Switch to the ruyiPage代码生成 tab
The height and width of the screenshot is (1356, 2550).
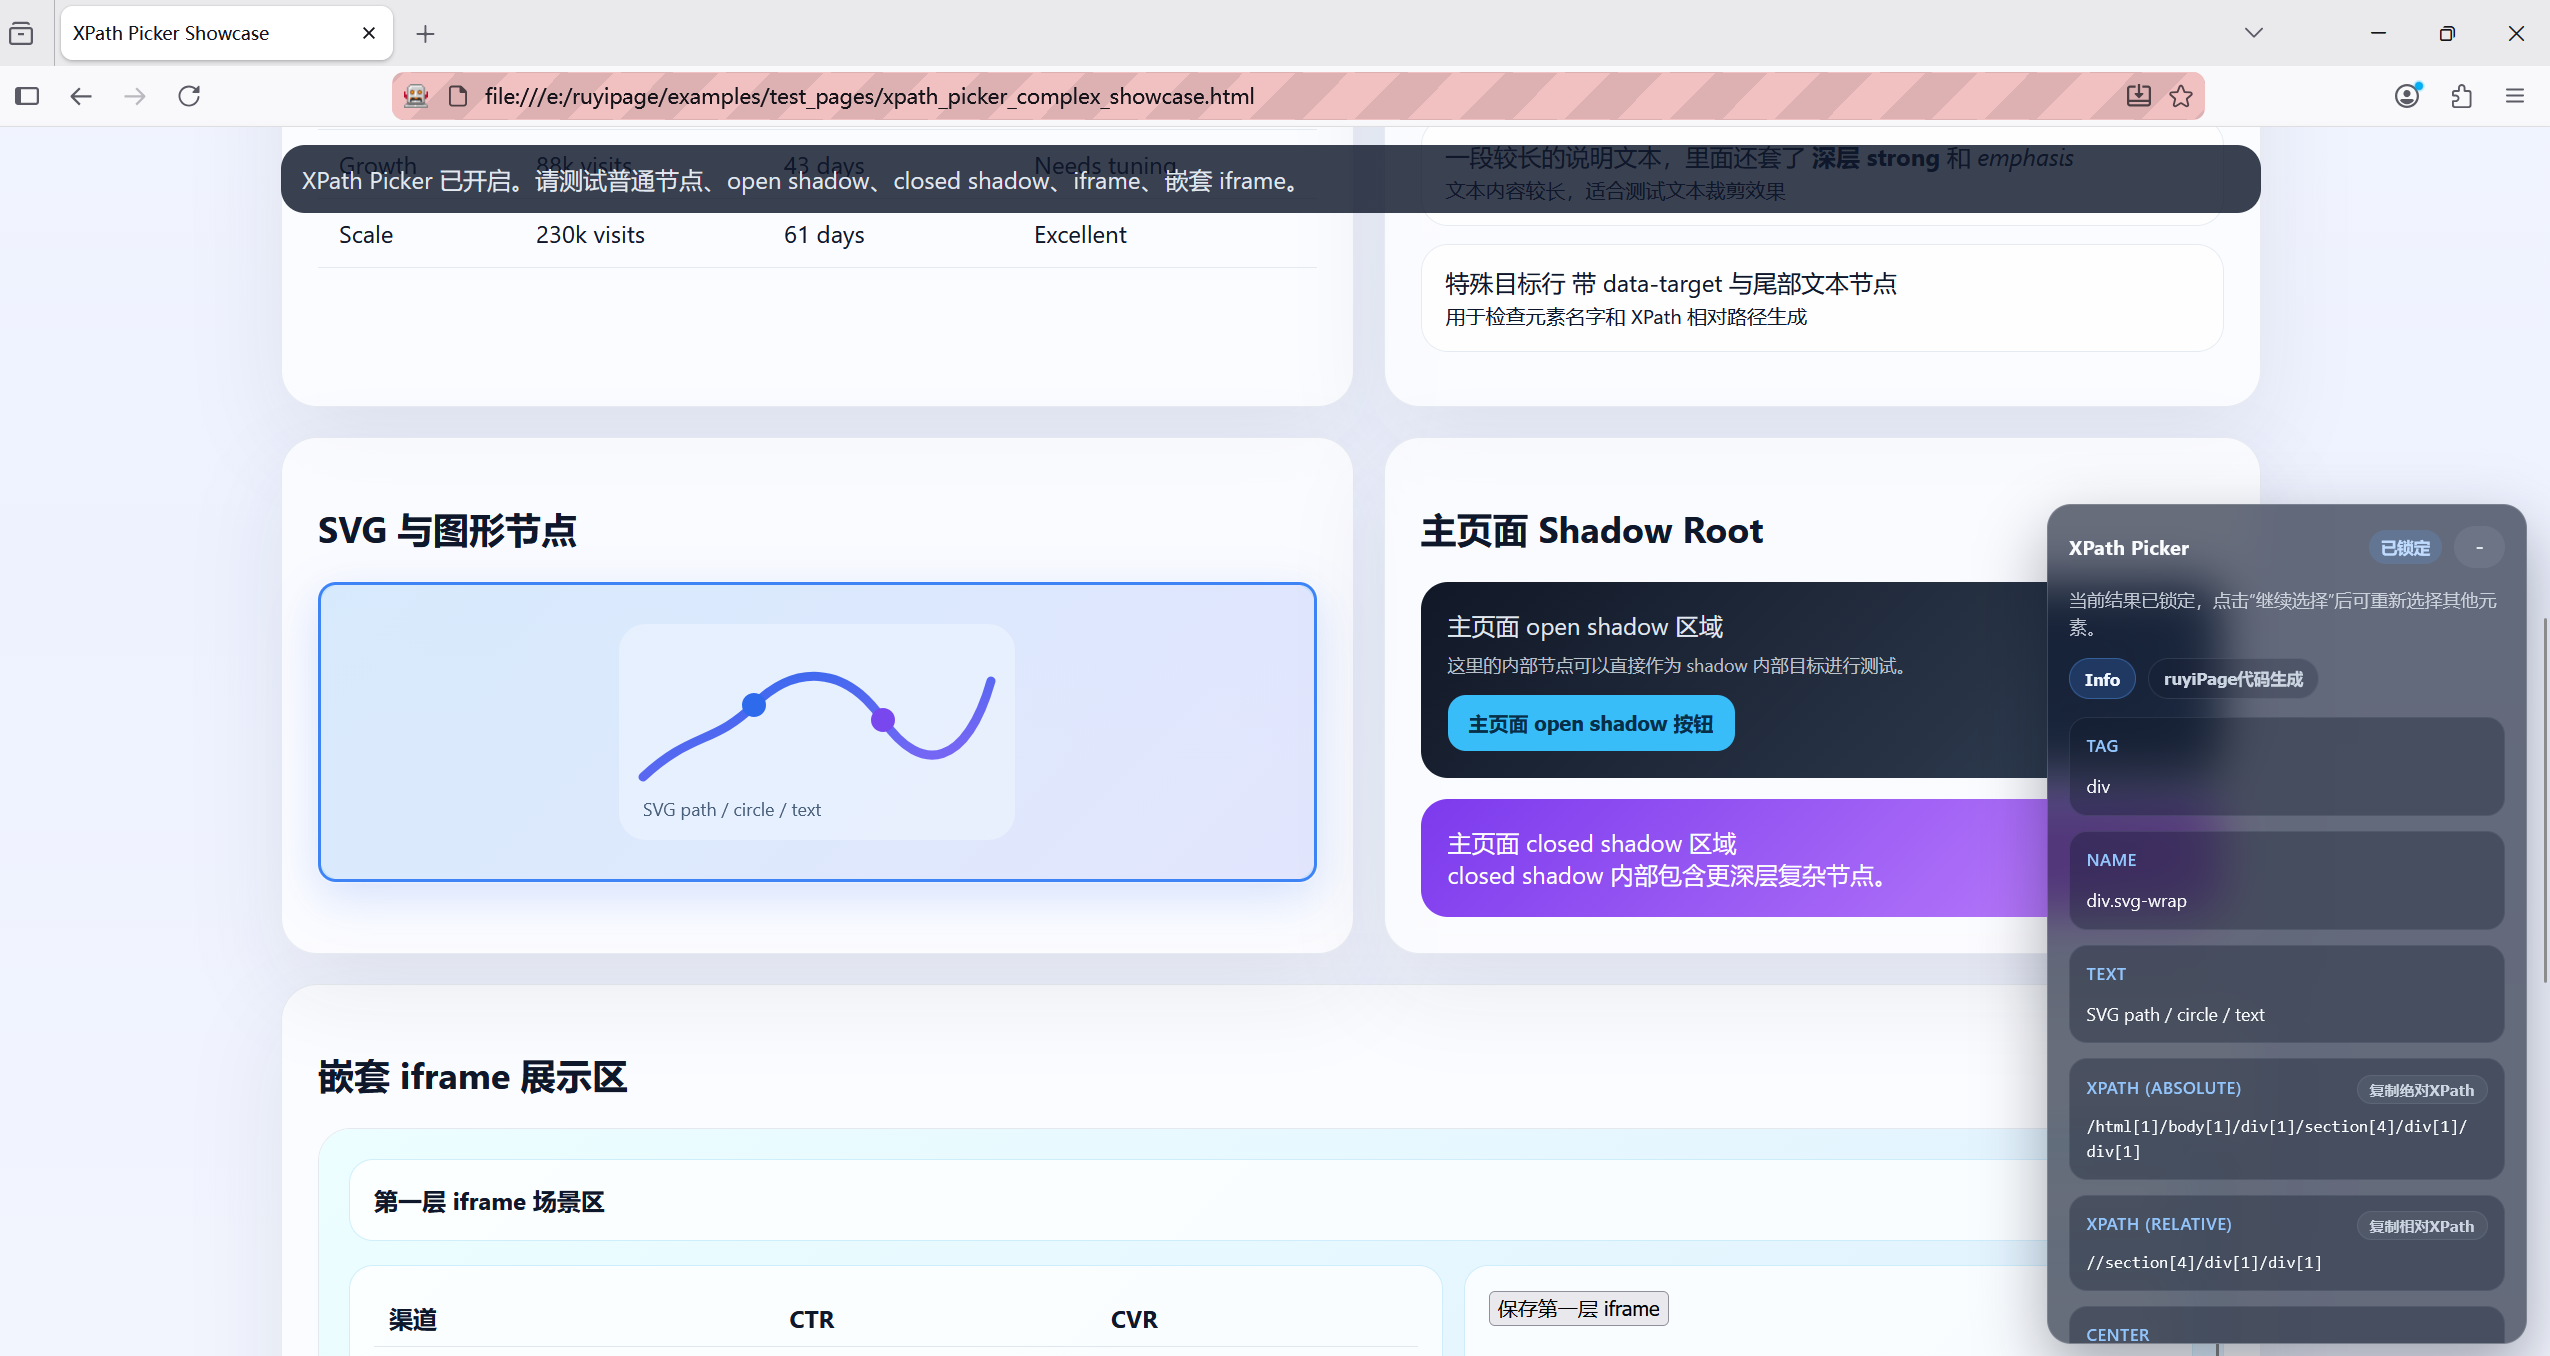(x=2233, y=679)
